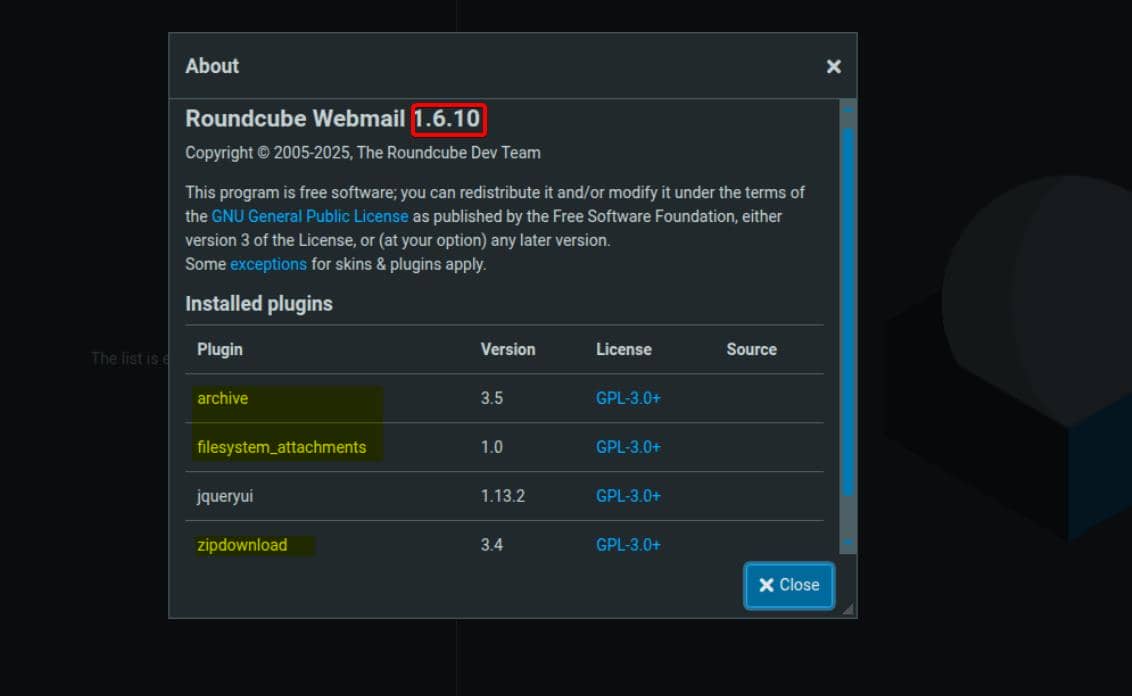Click the Source column header
The width and height of the screenshot is (1132, 696).
coord(752,349)
